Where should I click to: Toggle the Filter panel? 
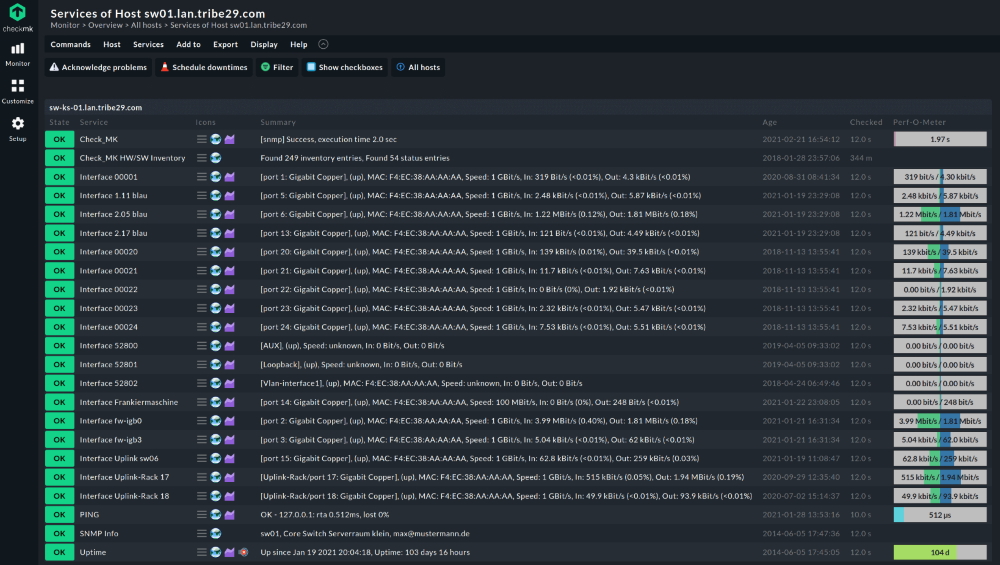pos(276,67)
